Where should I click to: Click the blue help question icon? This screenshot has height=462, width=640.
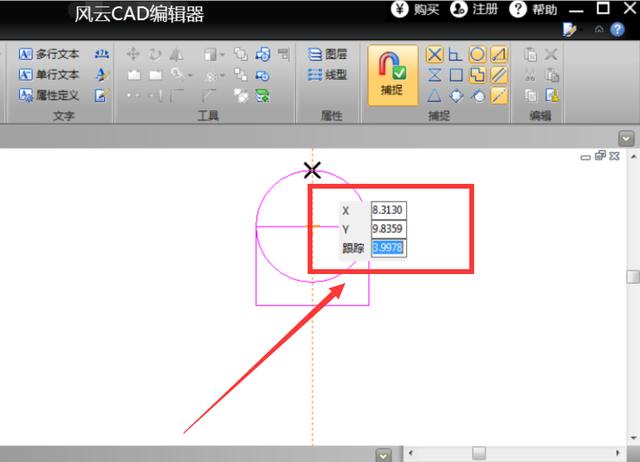[619, 30]
